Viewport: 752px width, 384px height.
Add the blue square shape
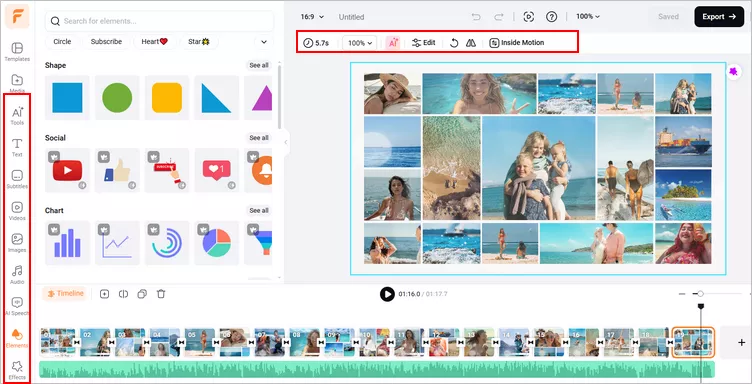coord(67,97)
